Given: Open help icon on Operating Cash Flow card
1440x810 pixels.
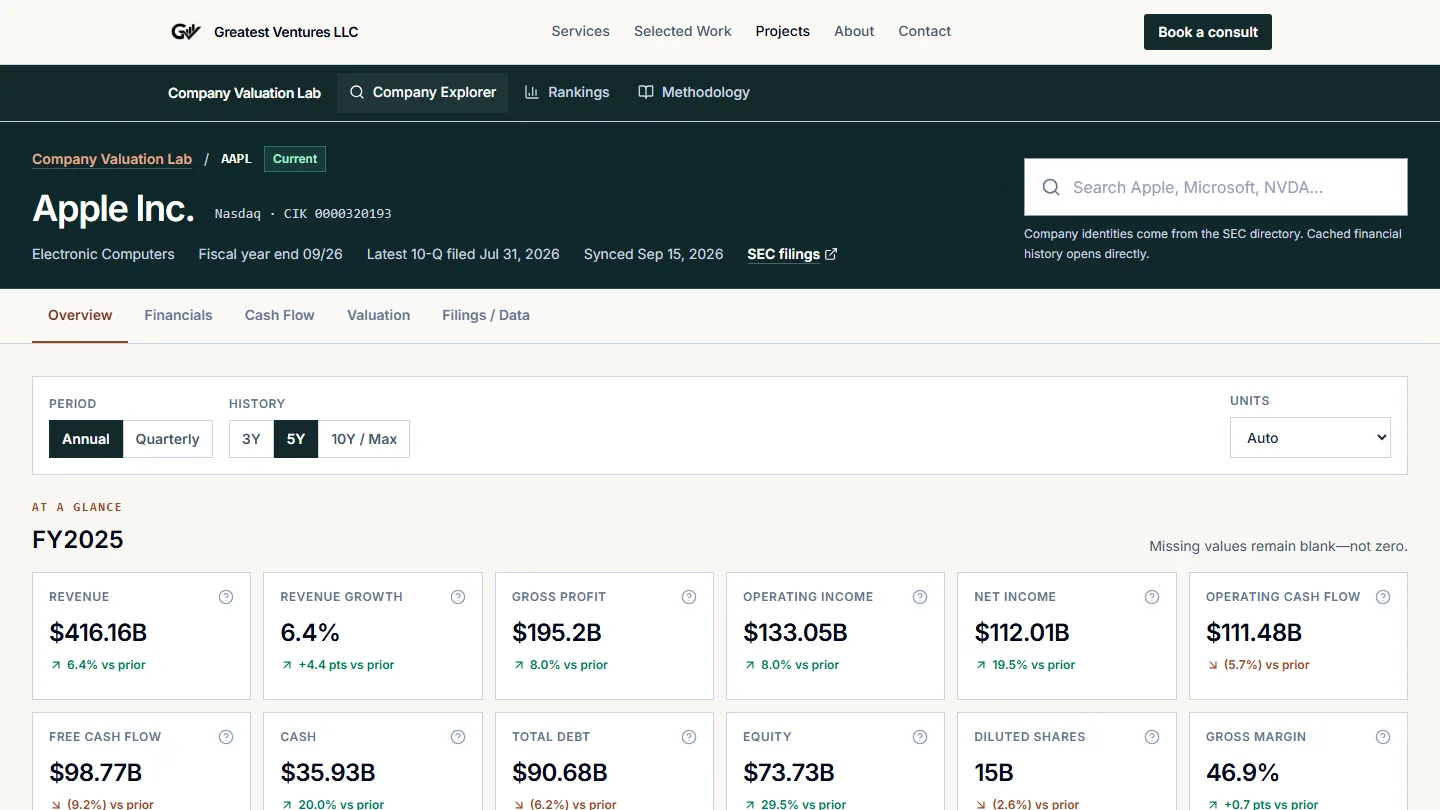Looking at the screenshot, I should point(1383,597).
